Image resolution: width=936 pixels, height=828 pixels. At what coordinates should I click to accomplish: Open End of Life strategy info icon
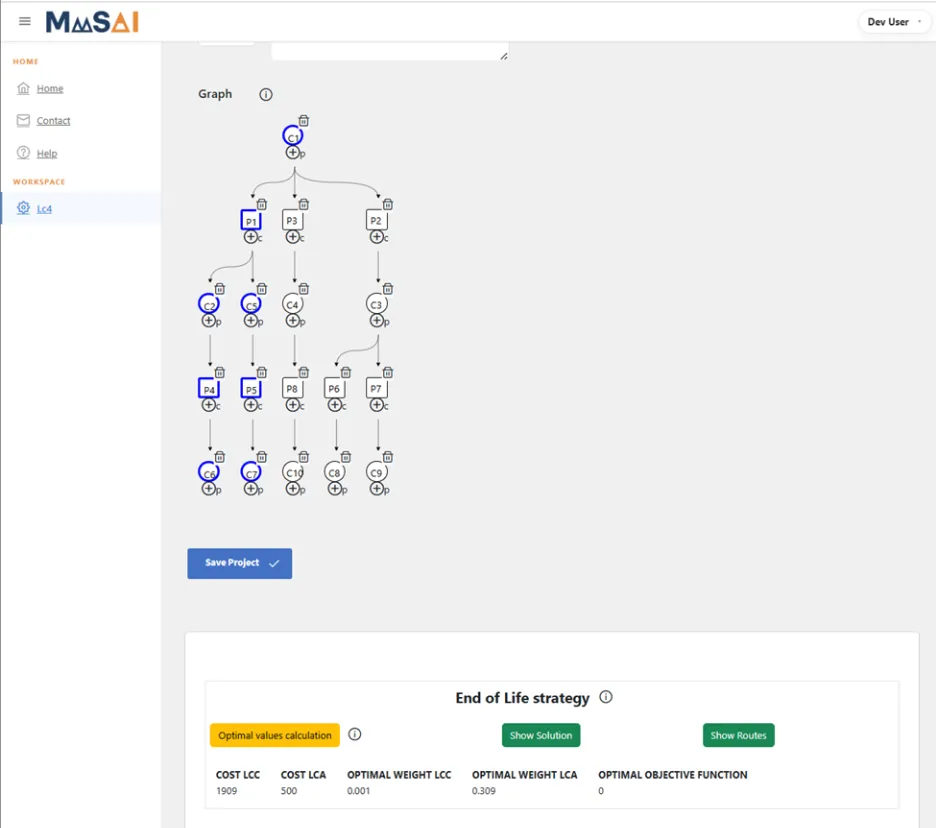pos(606,697)
